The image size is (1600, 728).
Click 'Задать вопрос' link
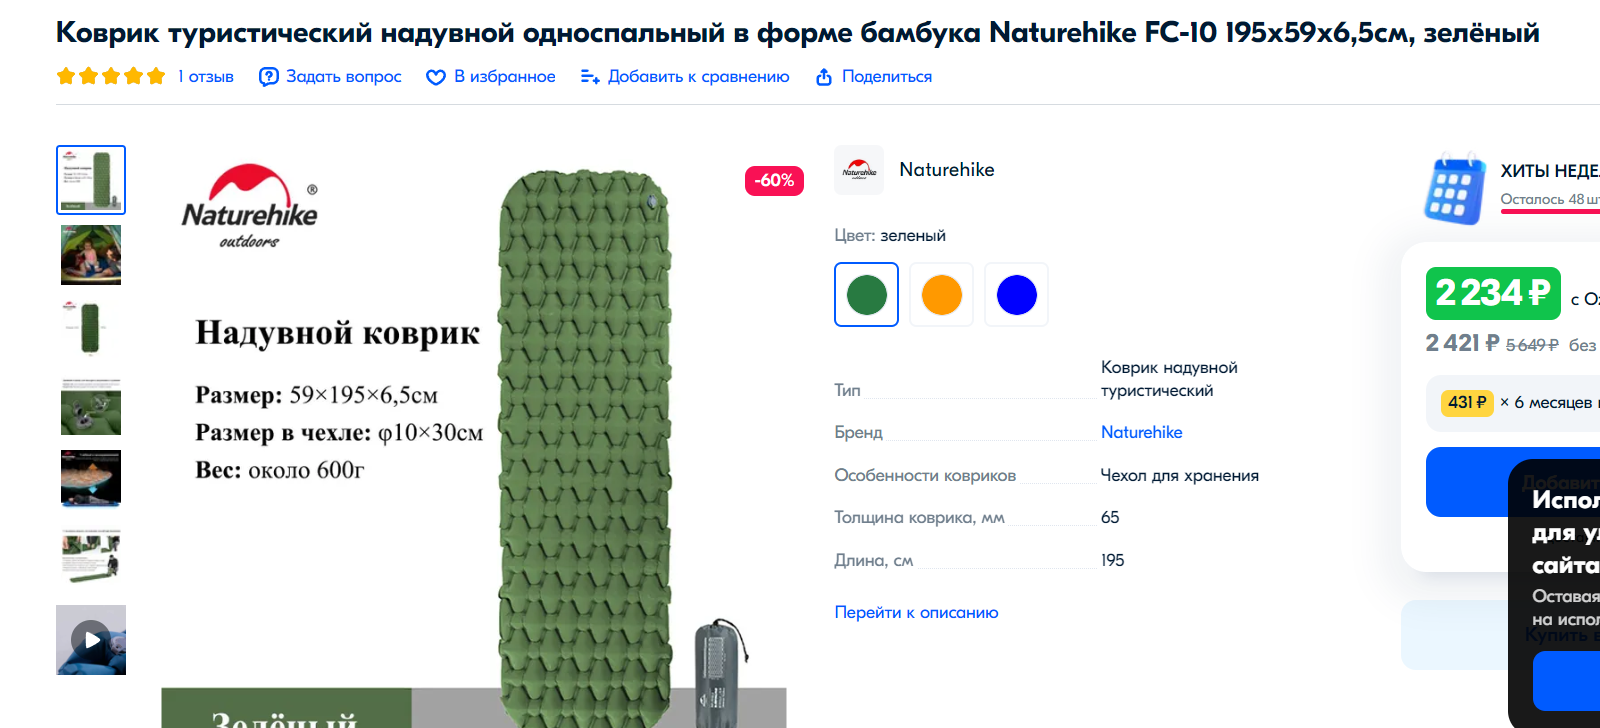coord(344,76)
